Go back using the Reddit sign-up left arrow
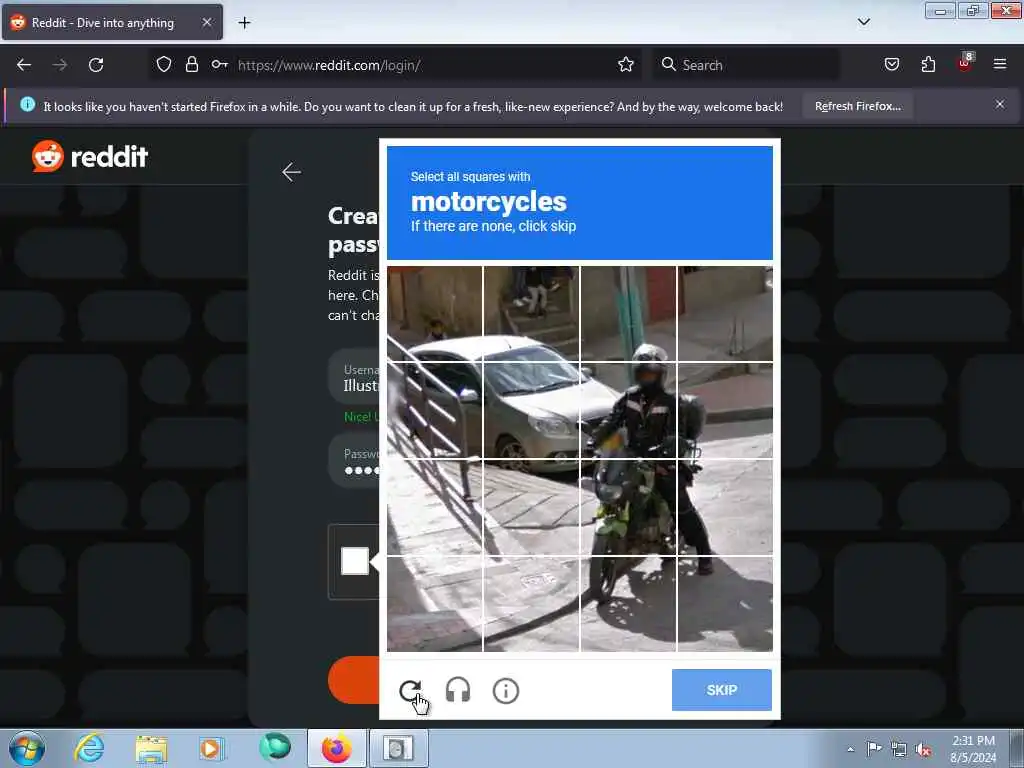This screenshot has width=1024, height=768. 291,172
